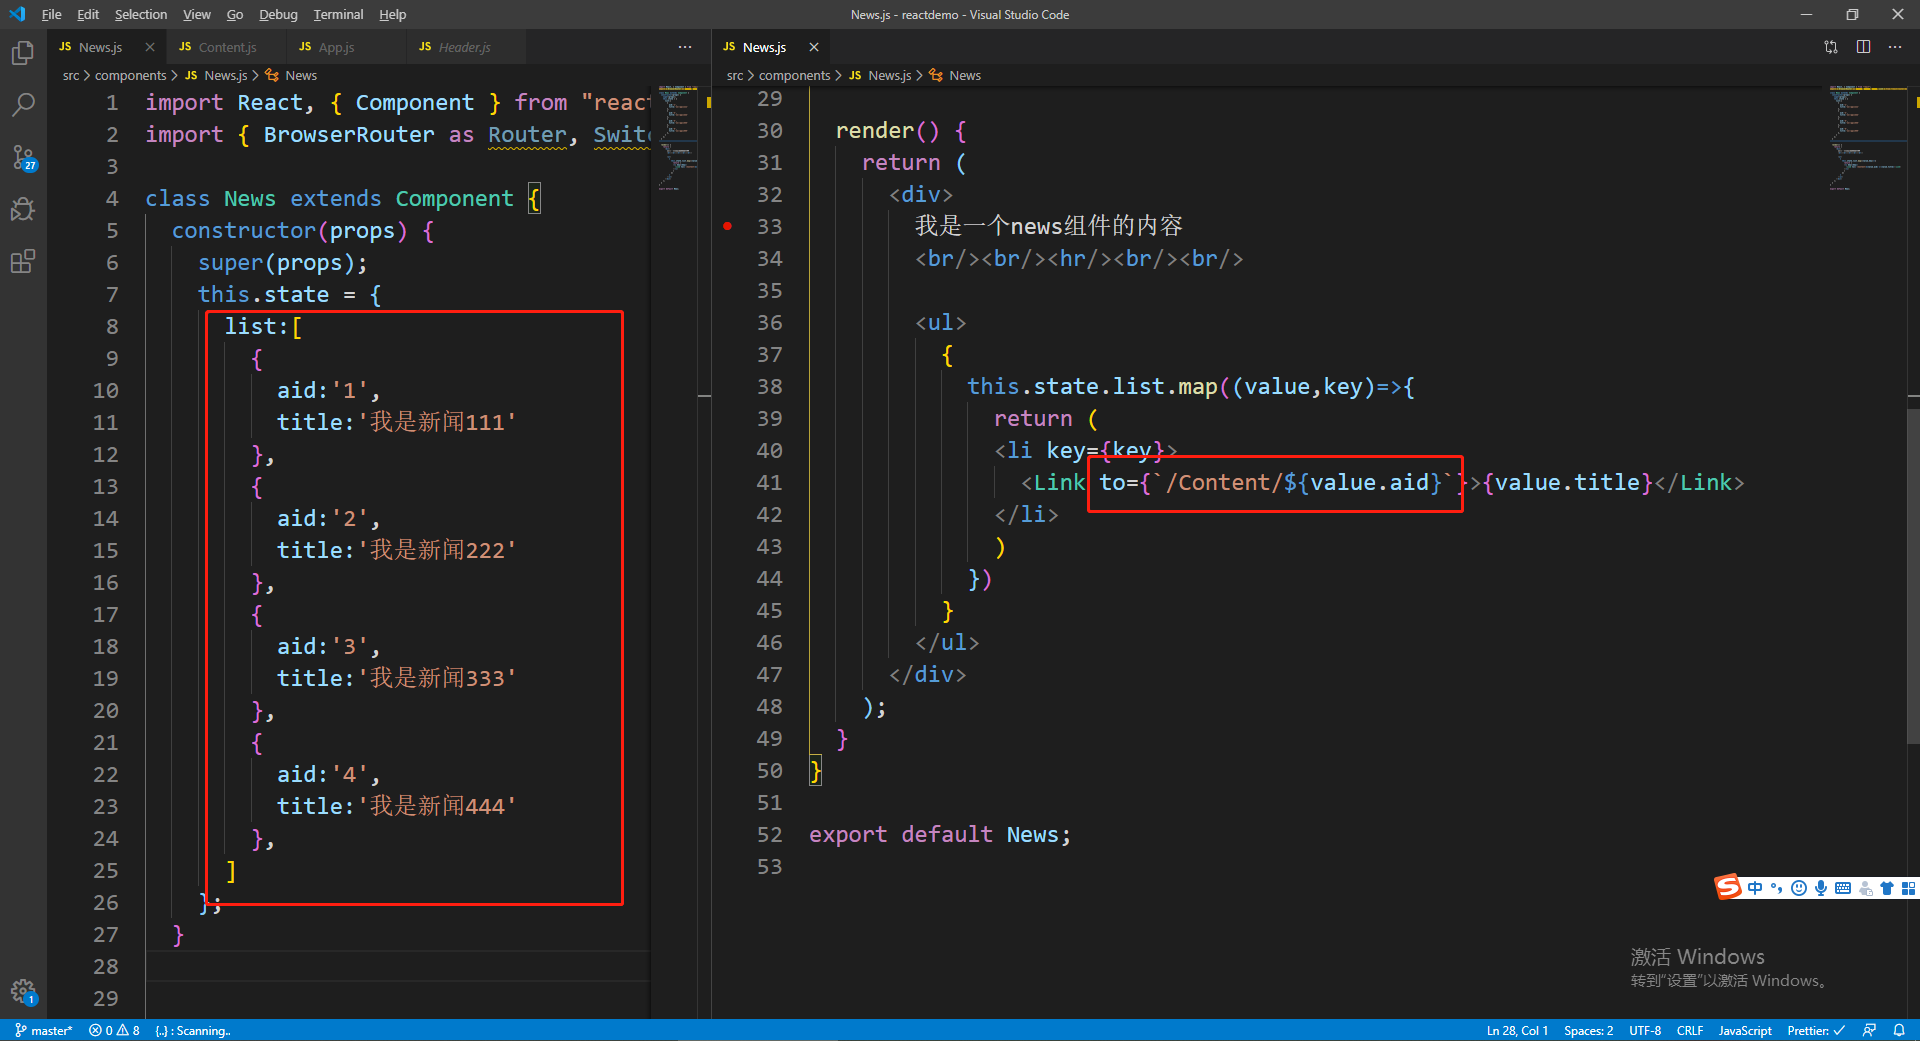Expand News class breadcrumb in left editor
Image resolution: width=1920 pixels, height=1041 pixels.
pyautogui.click(x=291, y=75)
